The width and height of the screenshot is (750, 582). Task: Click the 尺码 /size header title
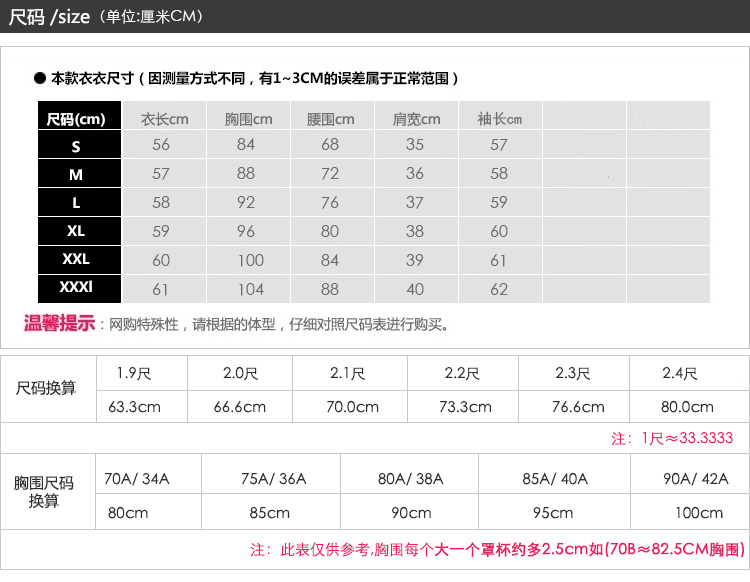click(x=49, y=17)
